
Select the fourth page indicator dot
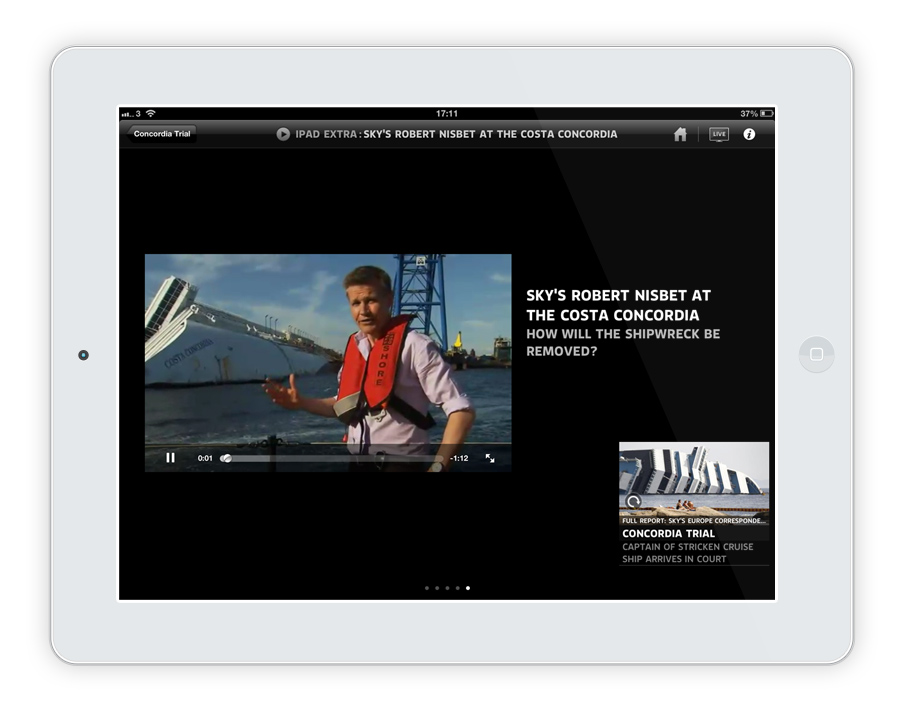pos(457,588)
